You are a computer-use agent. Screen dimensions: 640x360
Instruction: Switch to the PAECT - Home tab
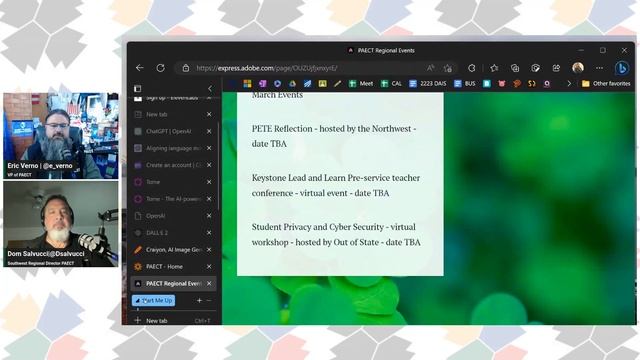point(172,267)
